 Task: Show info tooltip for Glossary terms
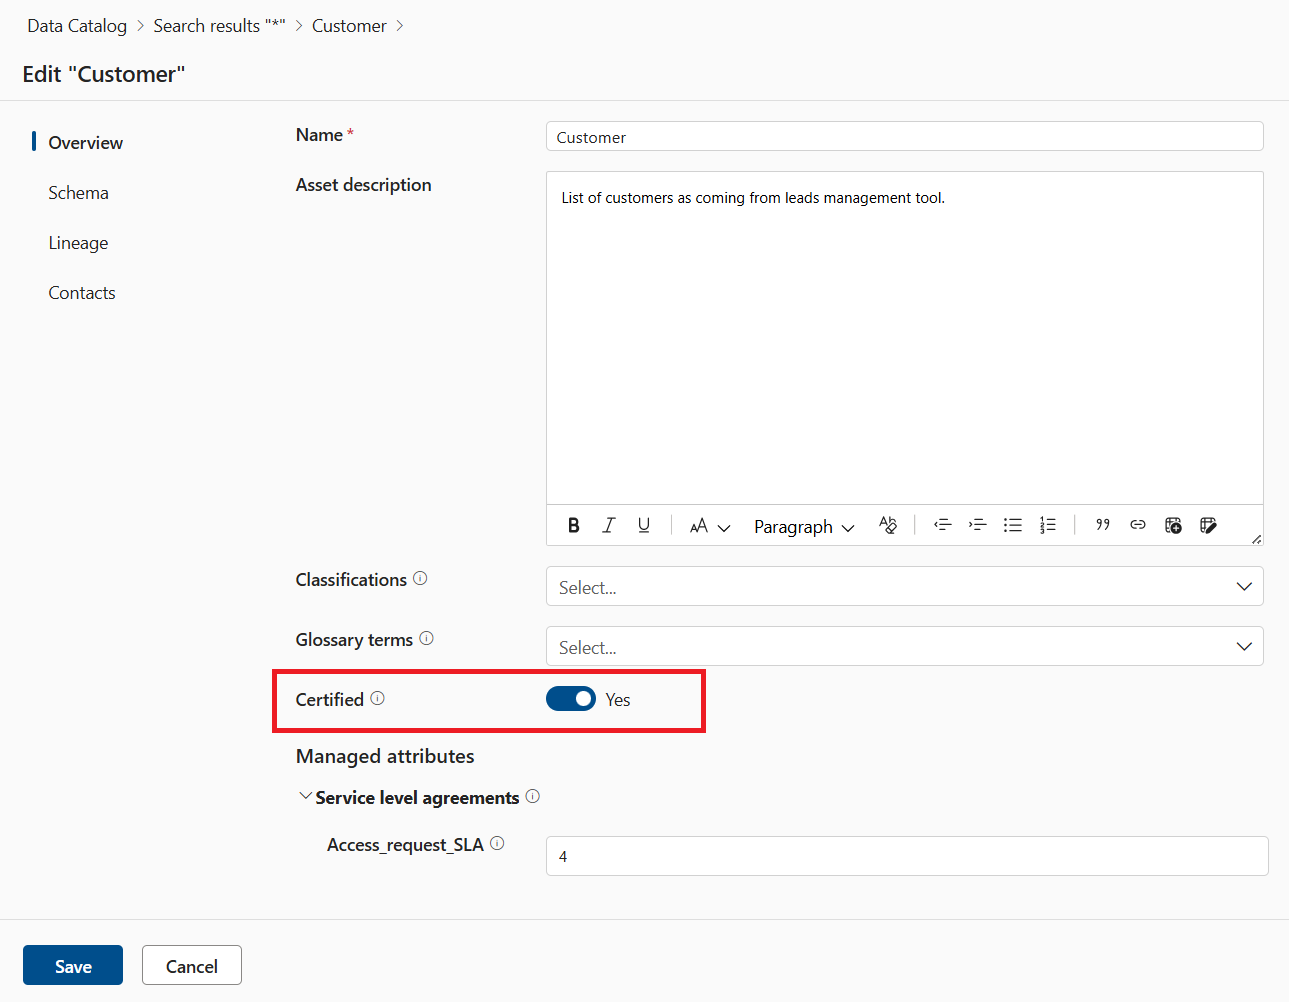[426, 638]
